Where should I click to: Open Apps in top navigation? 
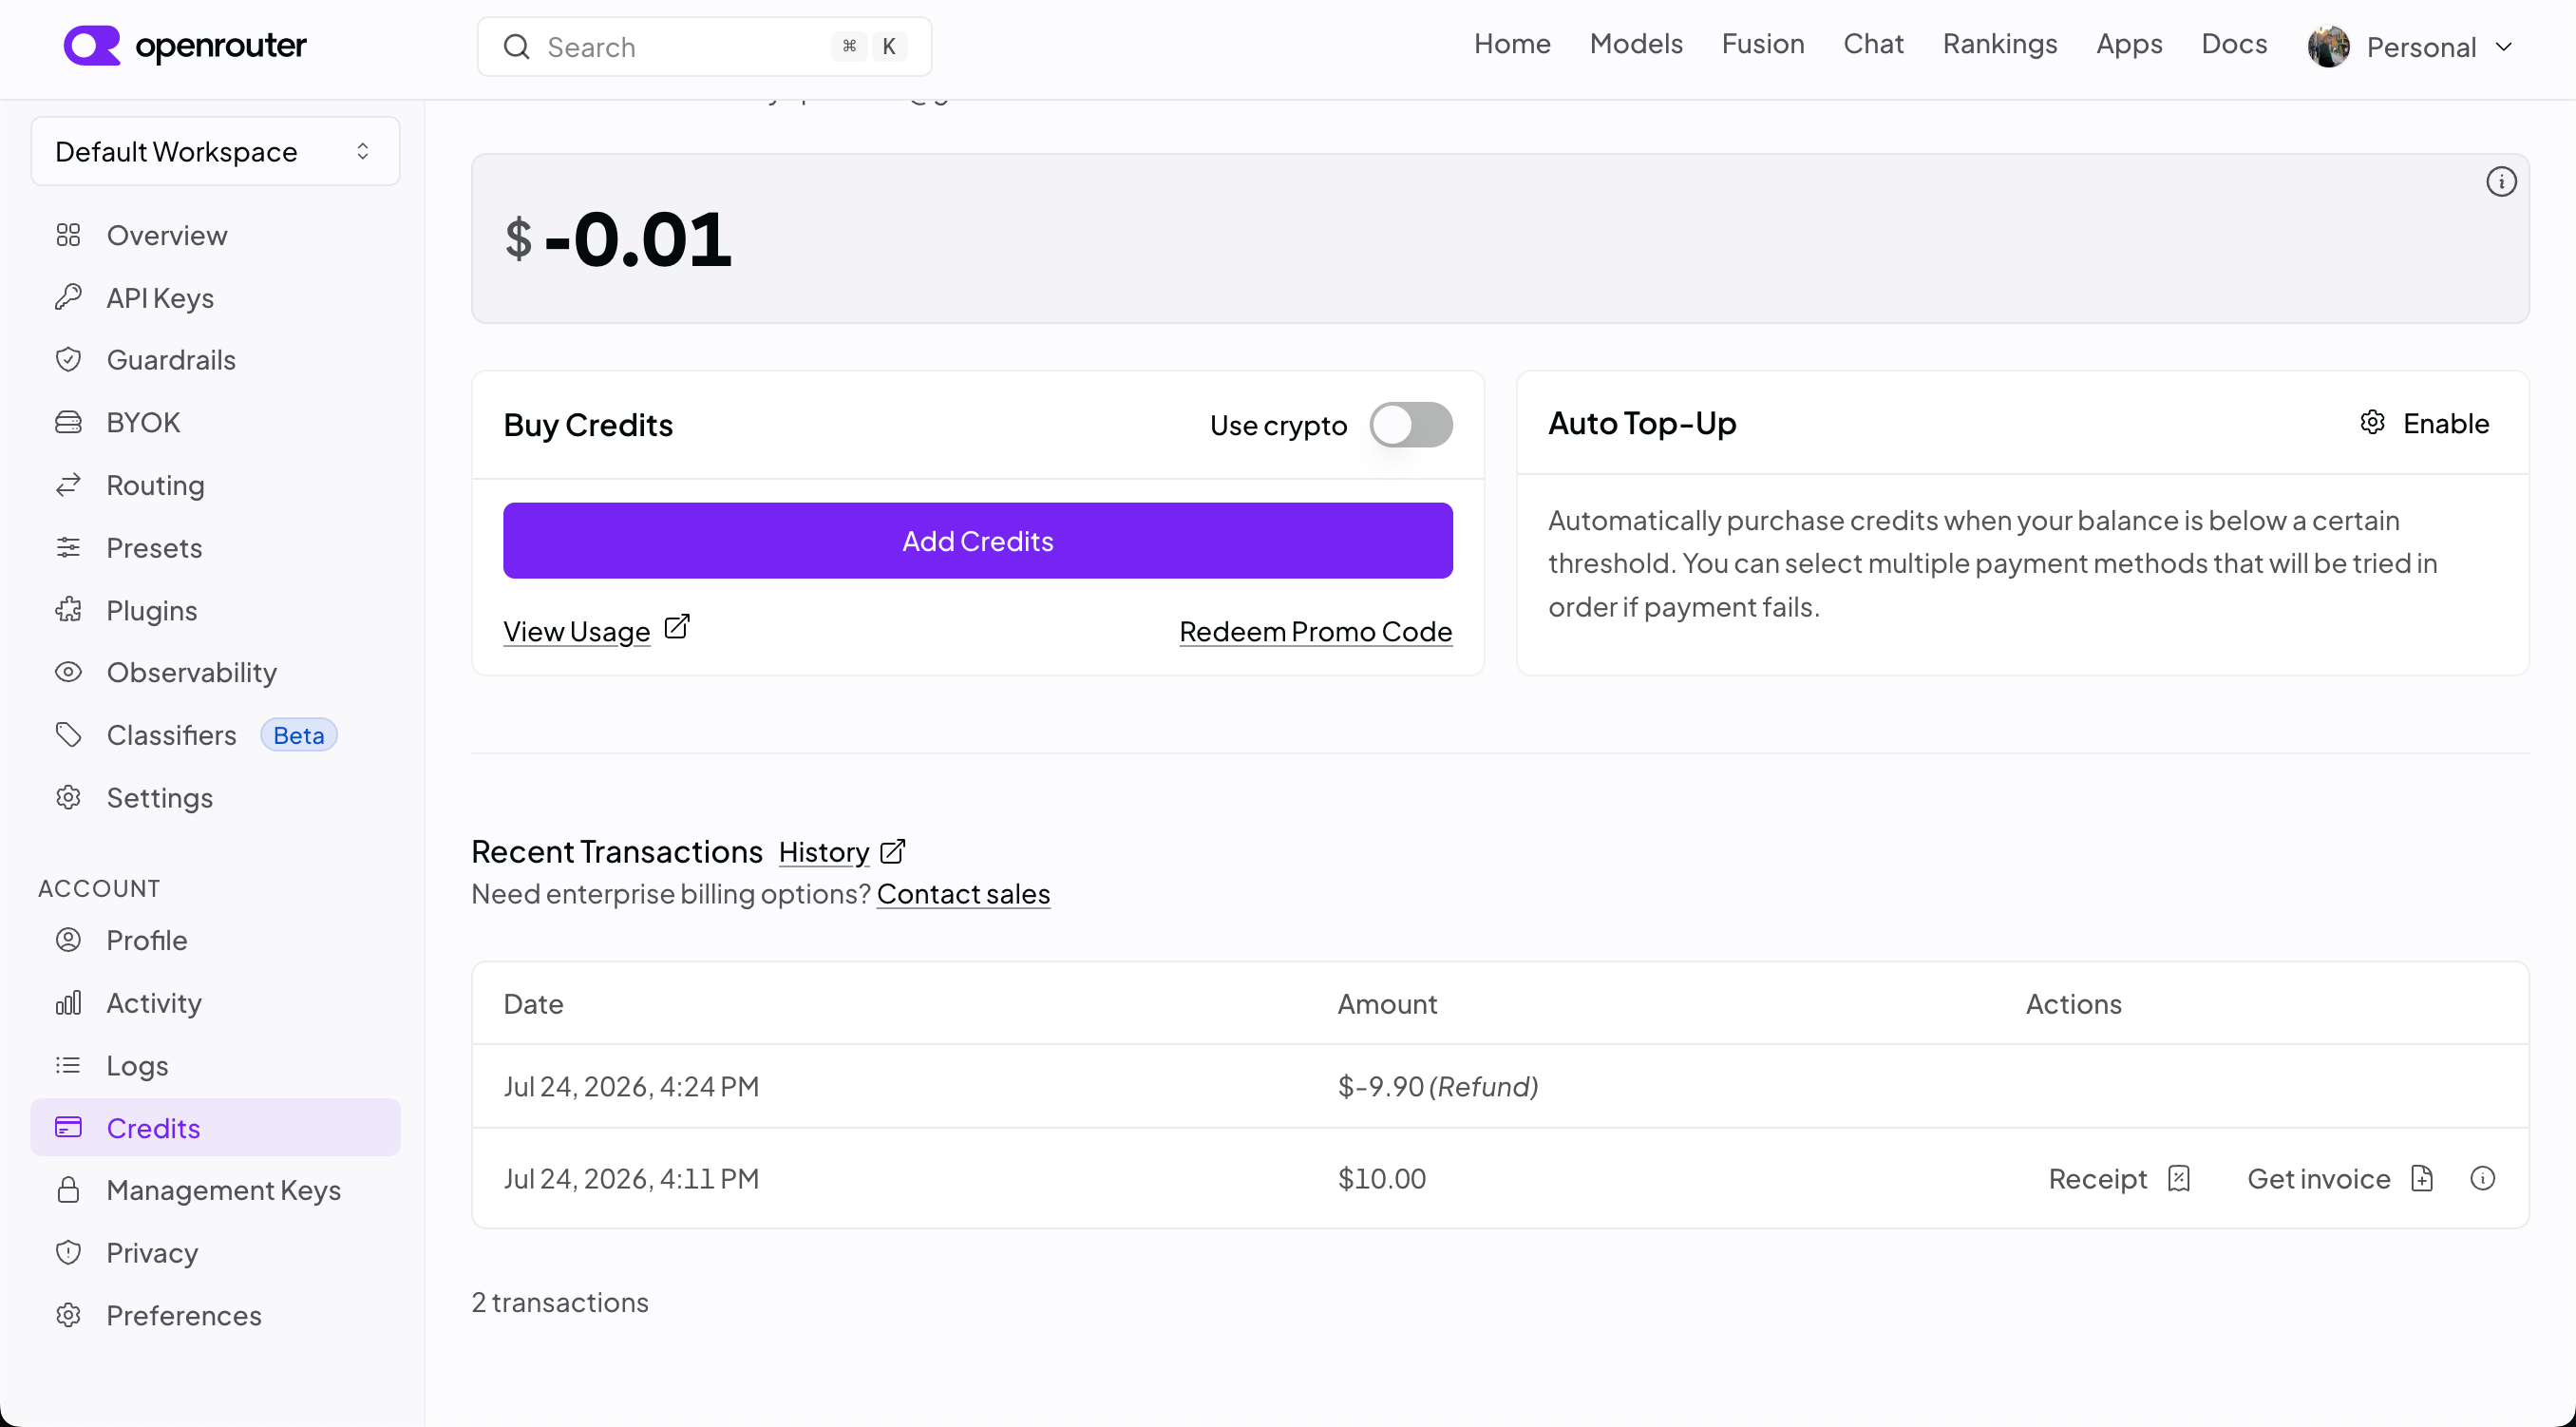coord(2129,44)
